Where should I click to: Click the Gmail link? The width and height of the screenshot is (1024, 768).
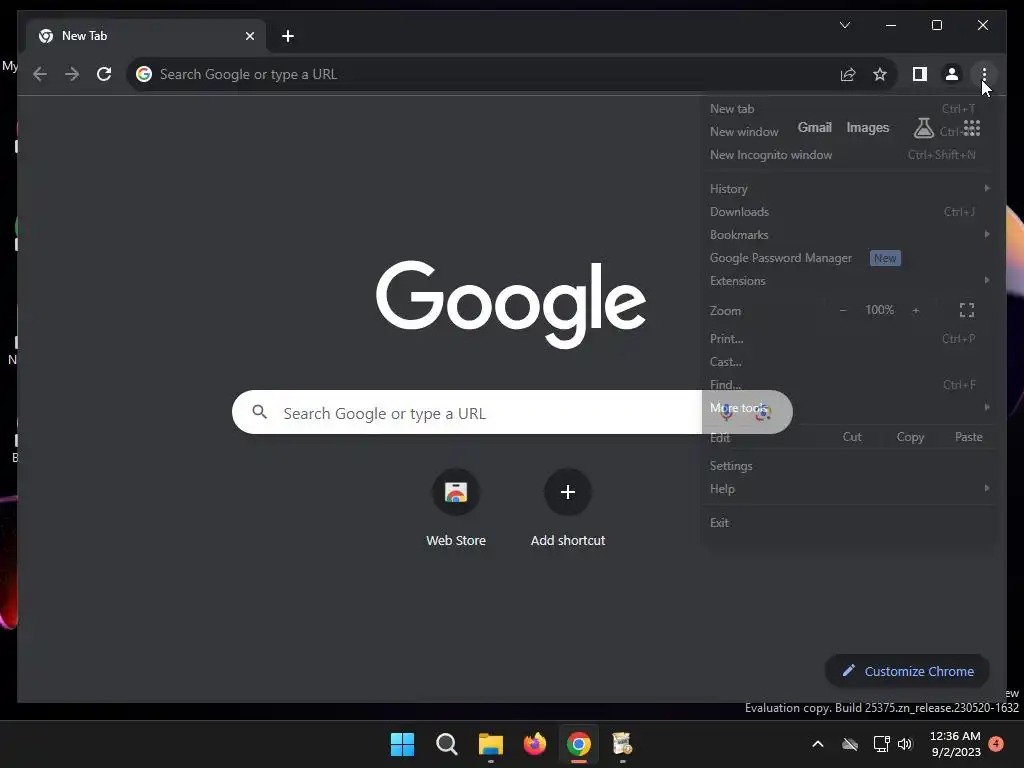[x=814, y=127]
